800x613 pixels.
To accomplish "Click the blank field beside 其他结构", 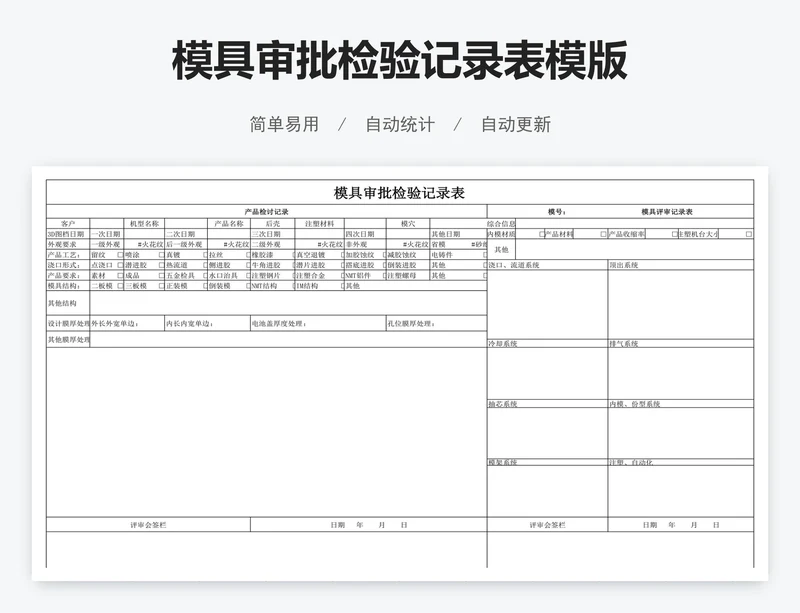I will pos(288,303).
